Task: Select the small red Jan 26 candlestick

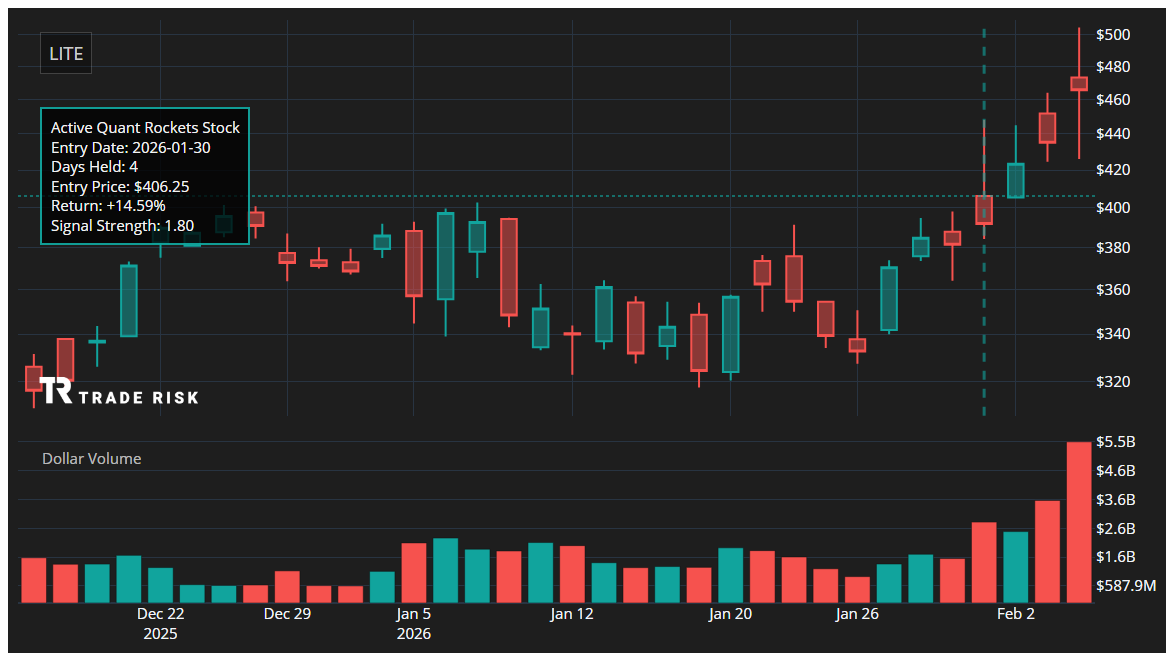Action: pos(857,345)
